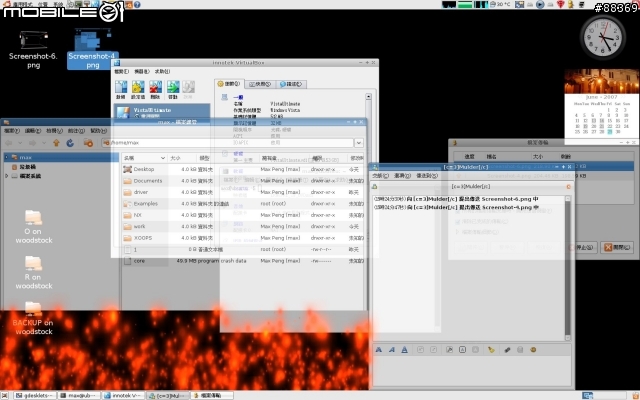Open the File menu in the VirtualBox window
Viewport: 640px width, 400px height.
(121, 71)
